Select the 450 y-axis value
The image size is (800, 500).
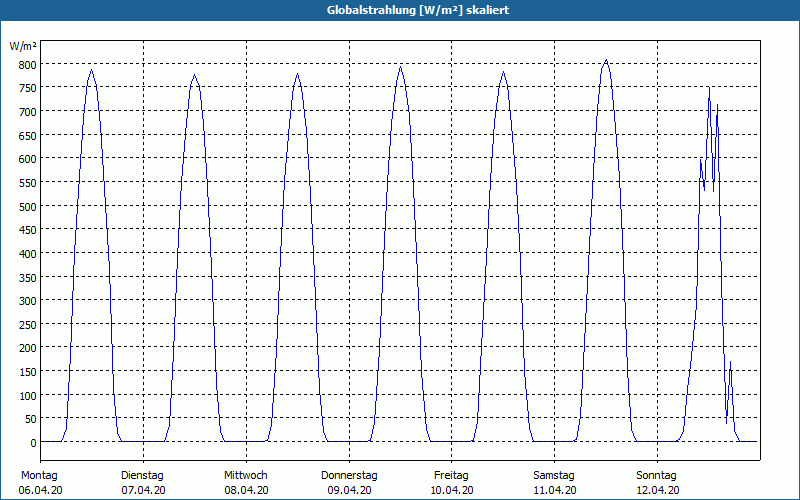(28, 230)
